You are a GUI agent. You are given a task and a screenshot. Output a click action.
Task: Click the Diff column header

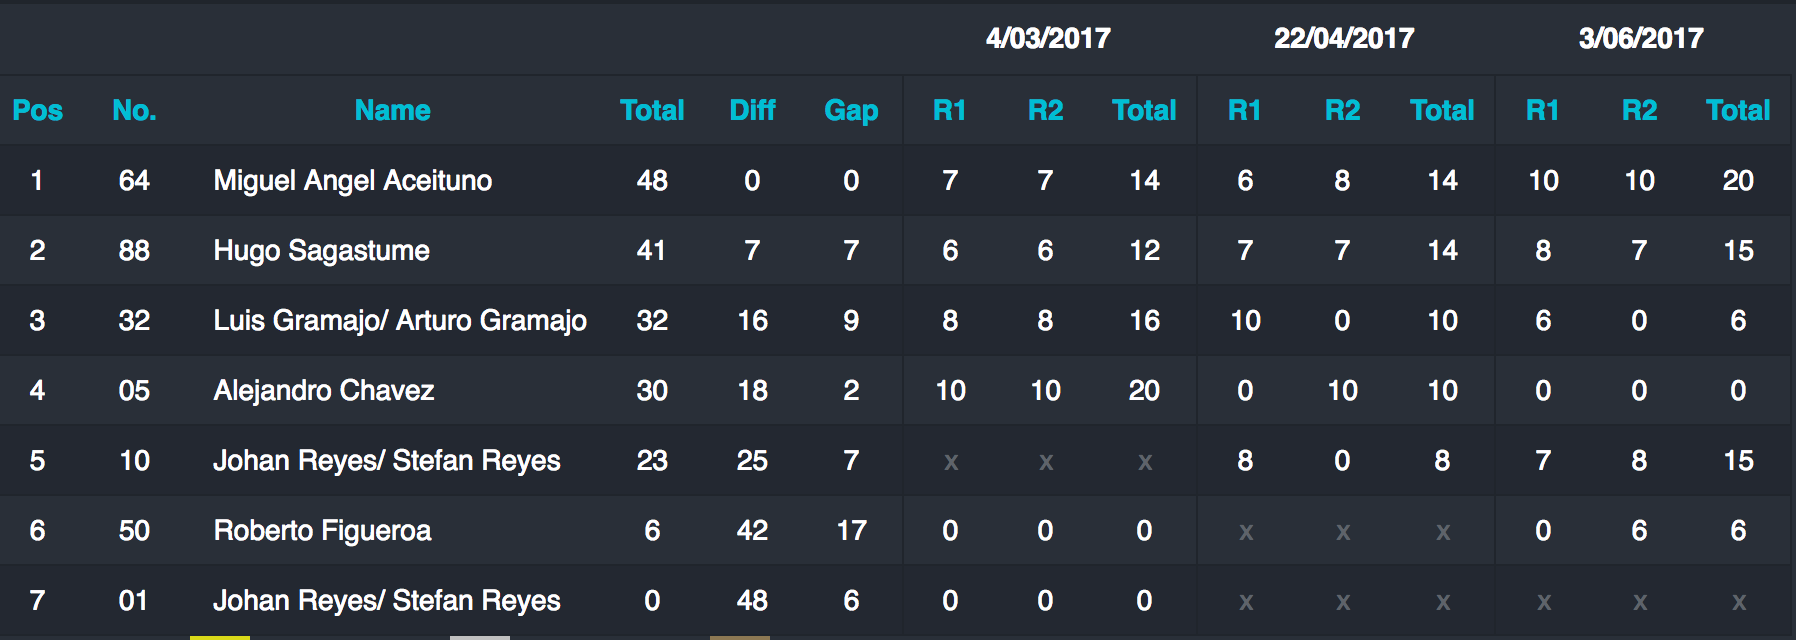752,110
